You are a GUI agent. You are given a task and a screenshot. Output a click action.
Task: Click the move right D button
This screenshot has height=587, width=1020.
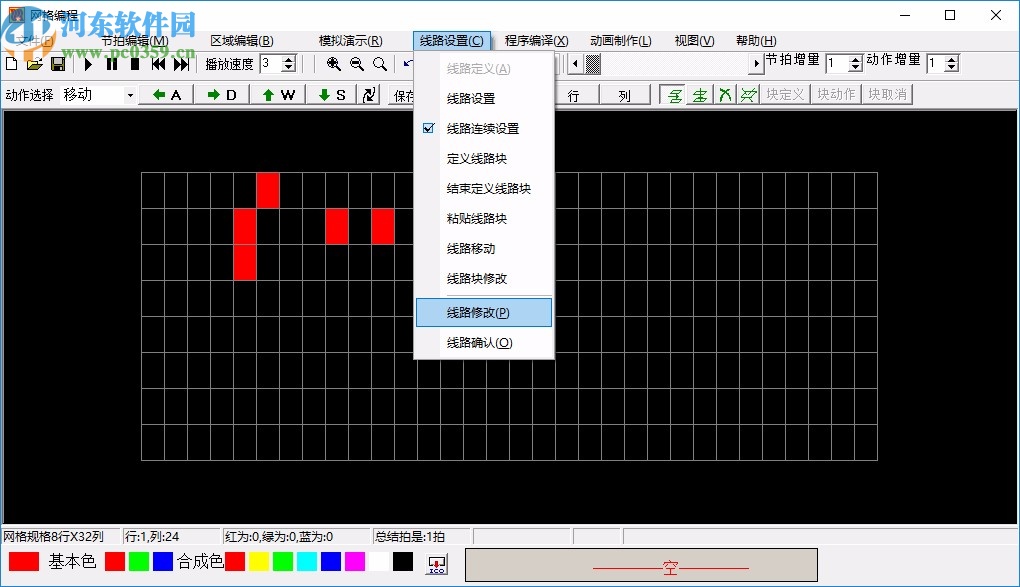pyautogui.click(x=221, y=95)
